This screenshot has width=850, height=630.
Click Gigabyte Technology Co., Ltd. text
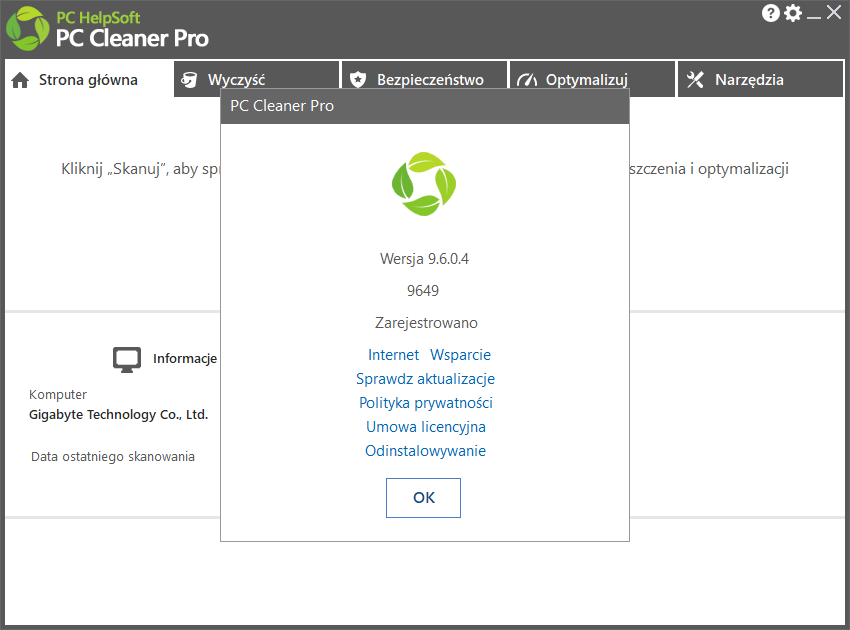click(119, 415)
